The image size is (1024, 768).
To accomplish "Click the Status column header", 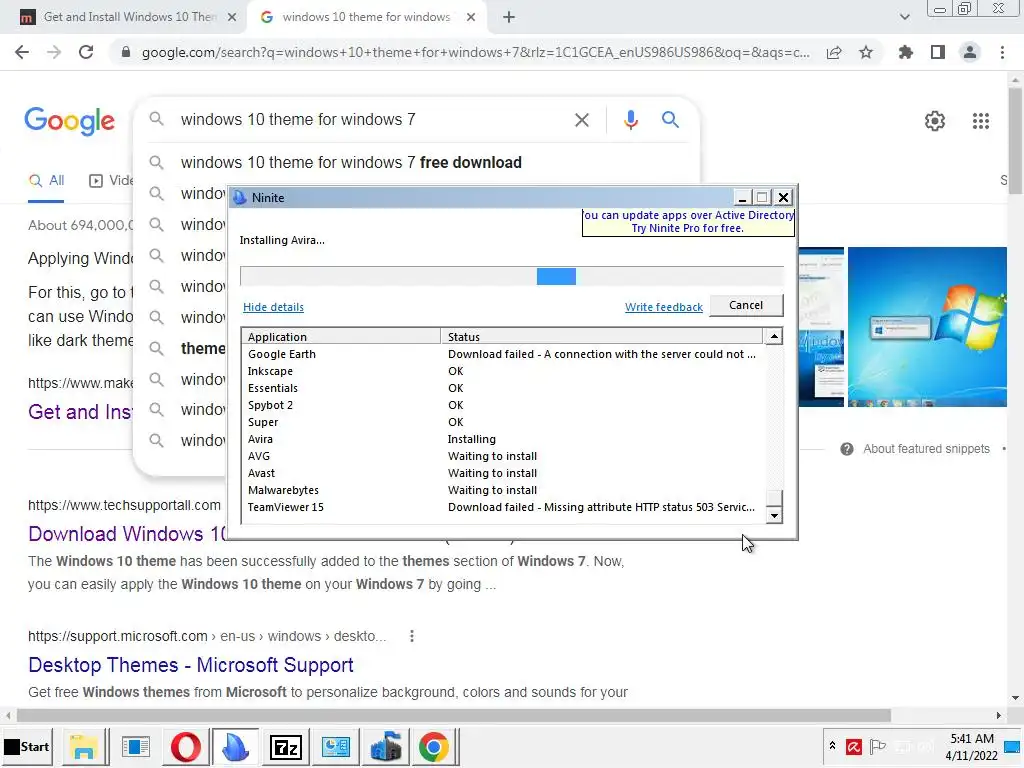I will (x=601, y=336).
